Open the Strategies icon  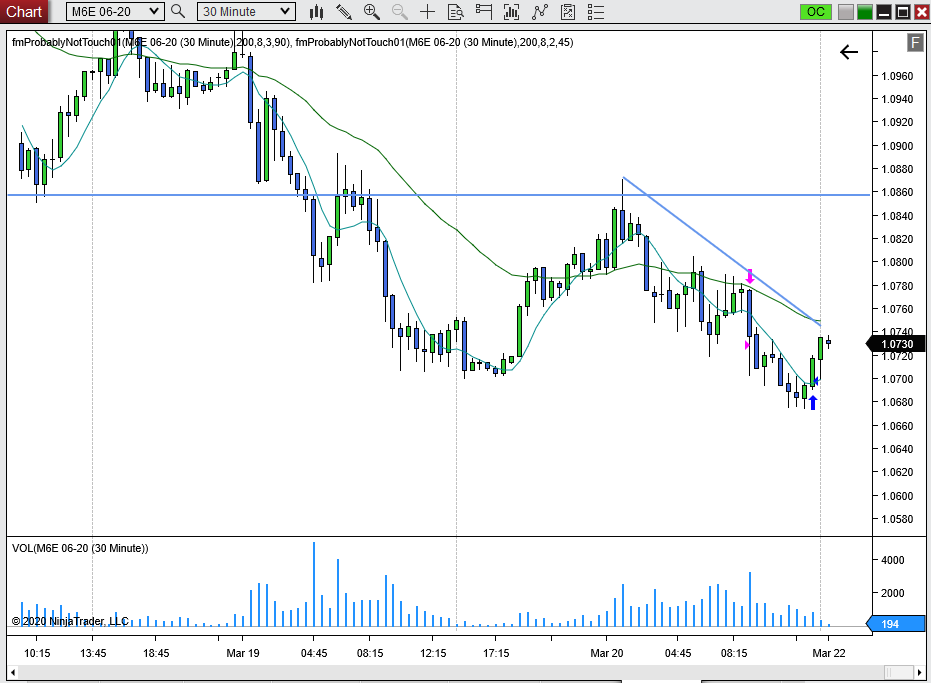(568, 12)
